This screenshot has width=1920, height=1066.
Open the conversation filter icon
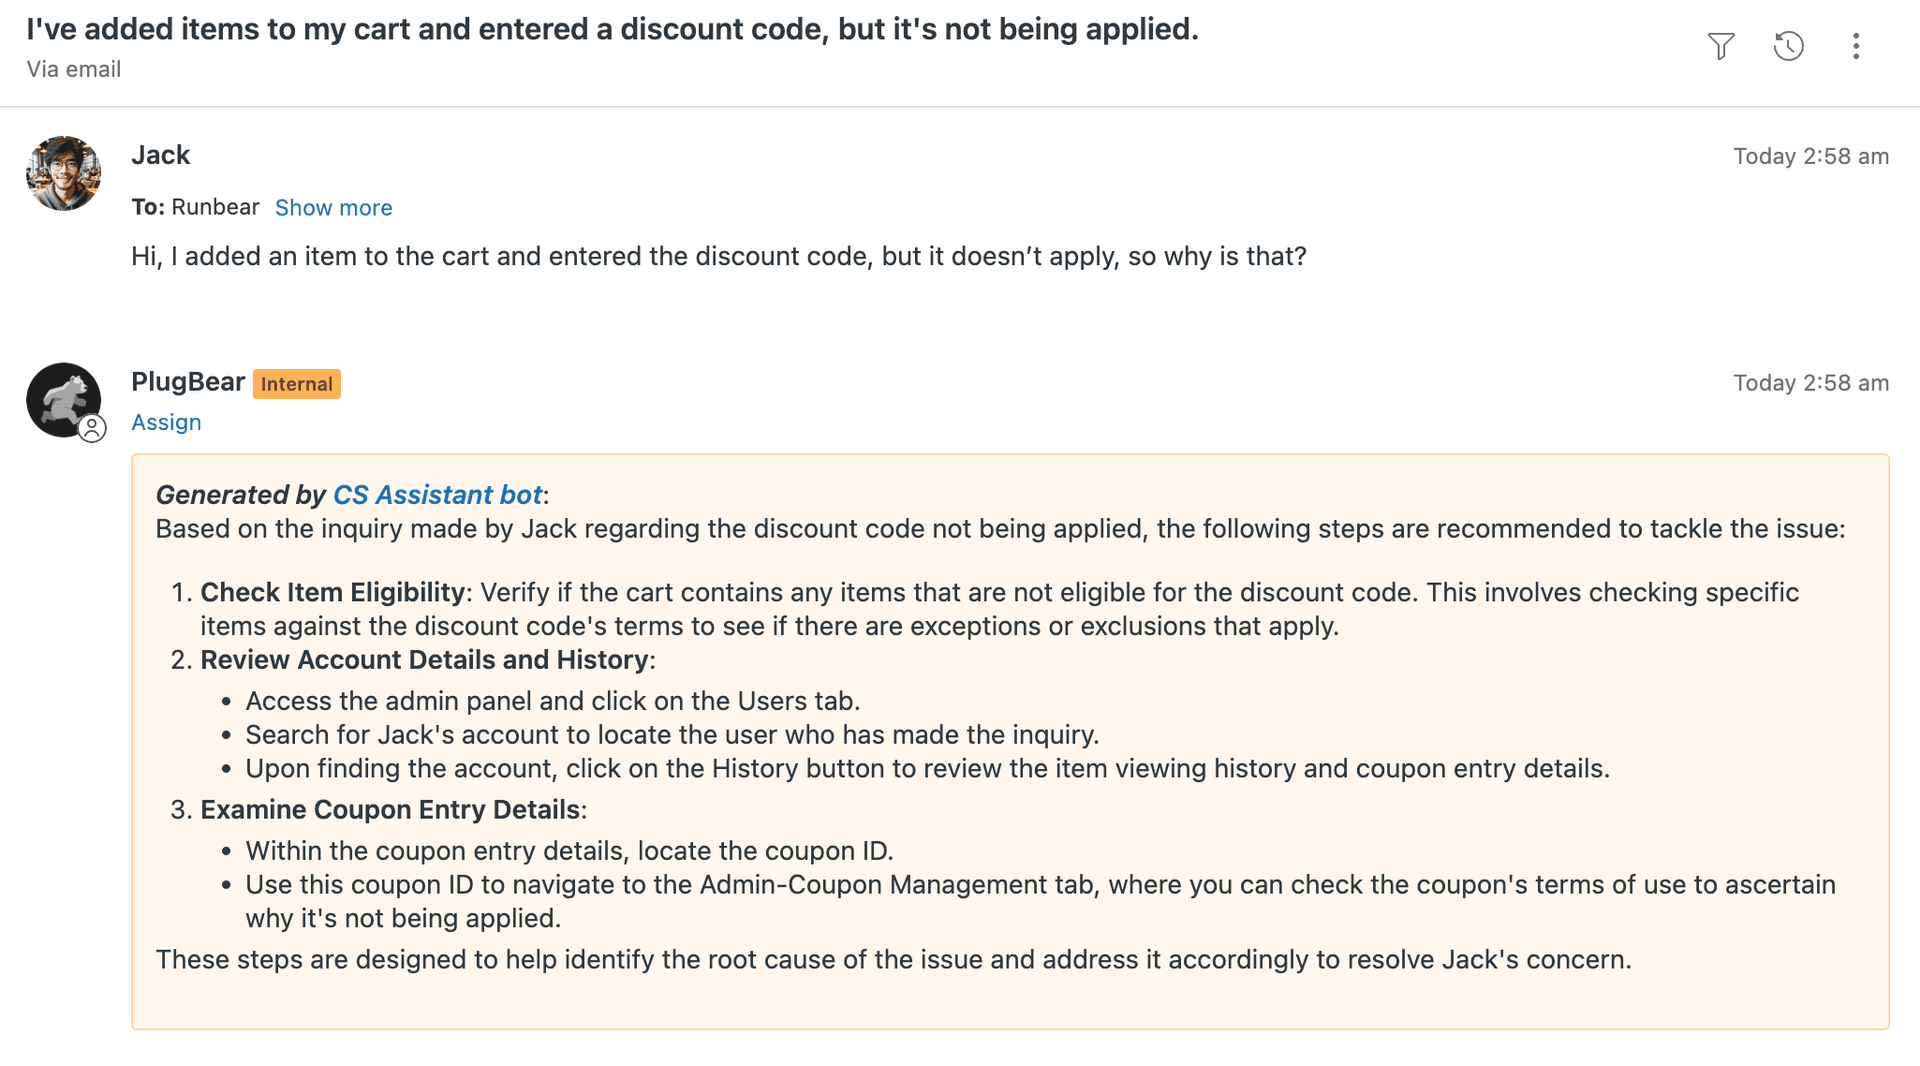(1720, 46)
